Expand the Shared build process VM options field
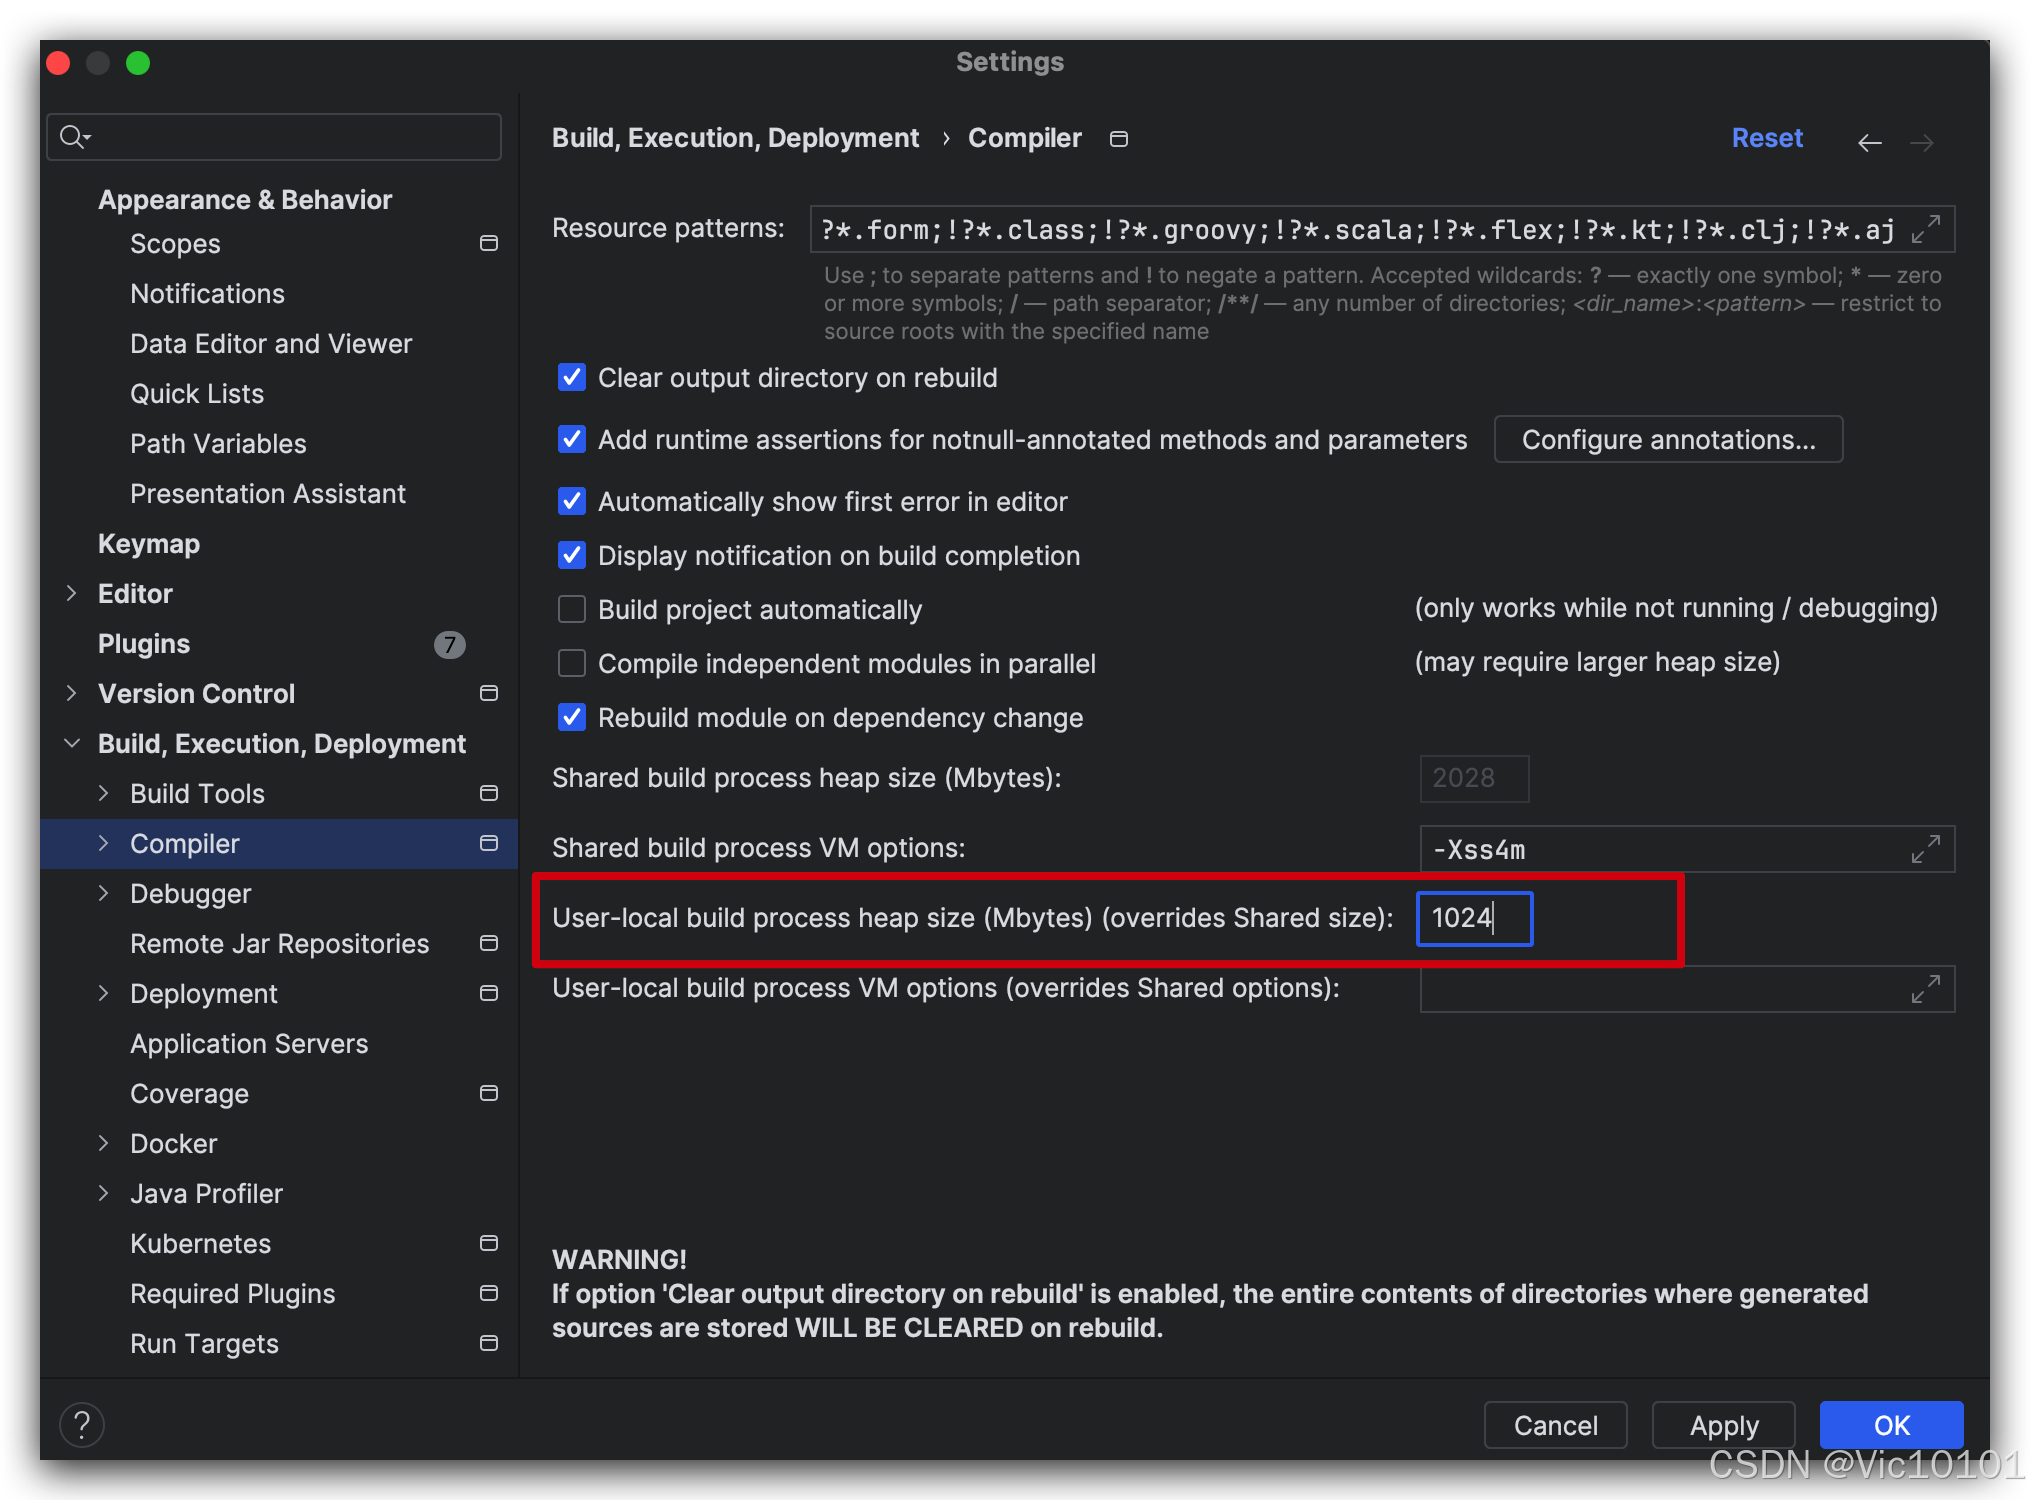 coord(1925,849)
